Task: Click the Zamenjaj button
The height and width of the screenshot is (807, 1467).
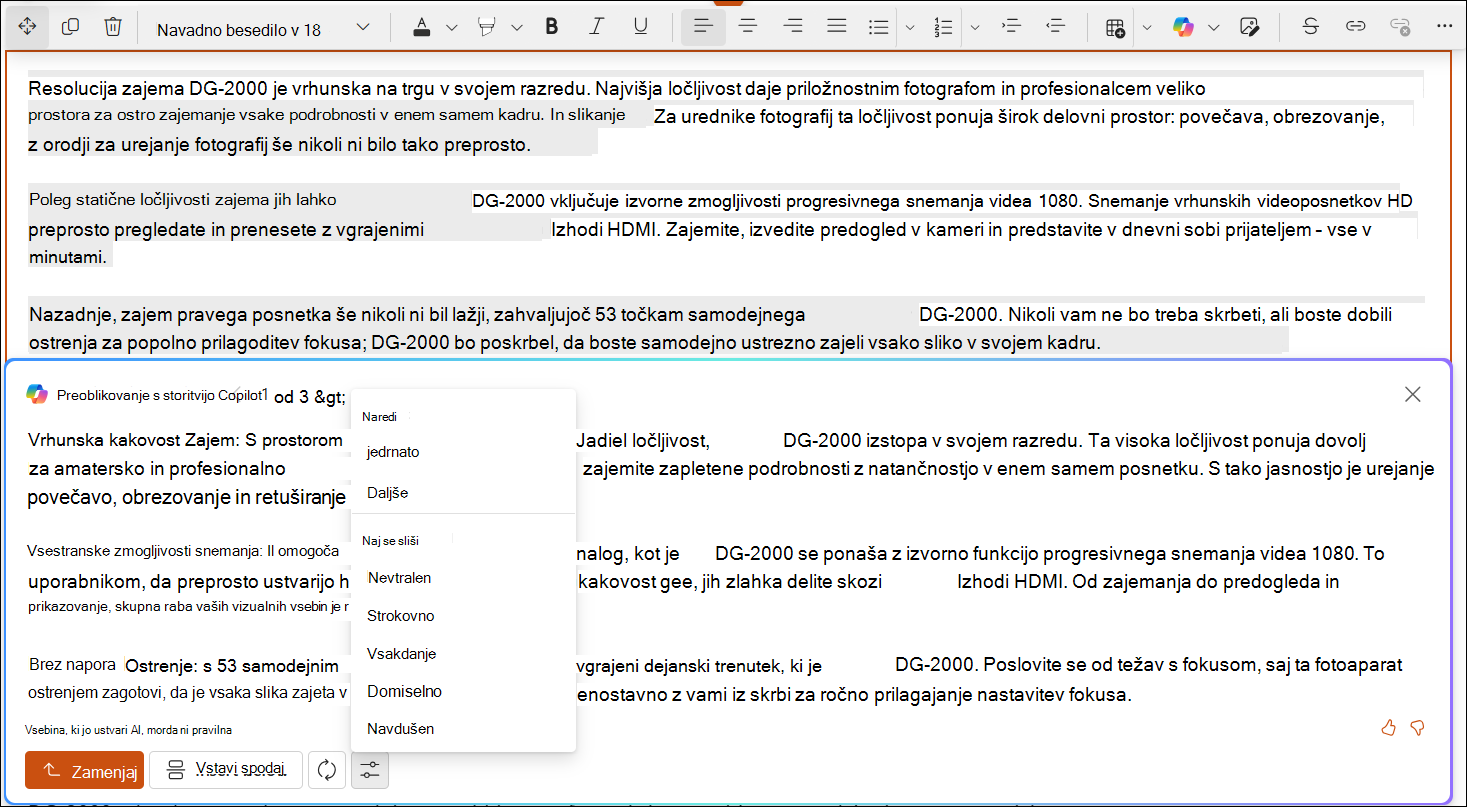Action: click(x=85, y=770)
